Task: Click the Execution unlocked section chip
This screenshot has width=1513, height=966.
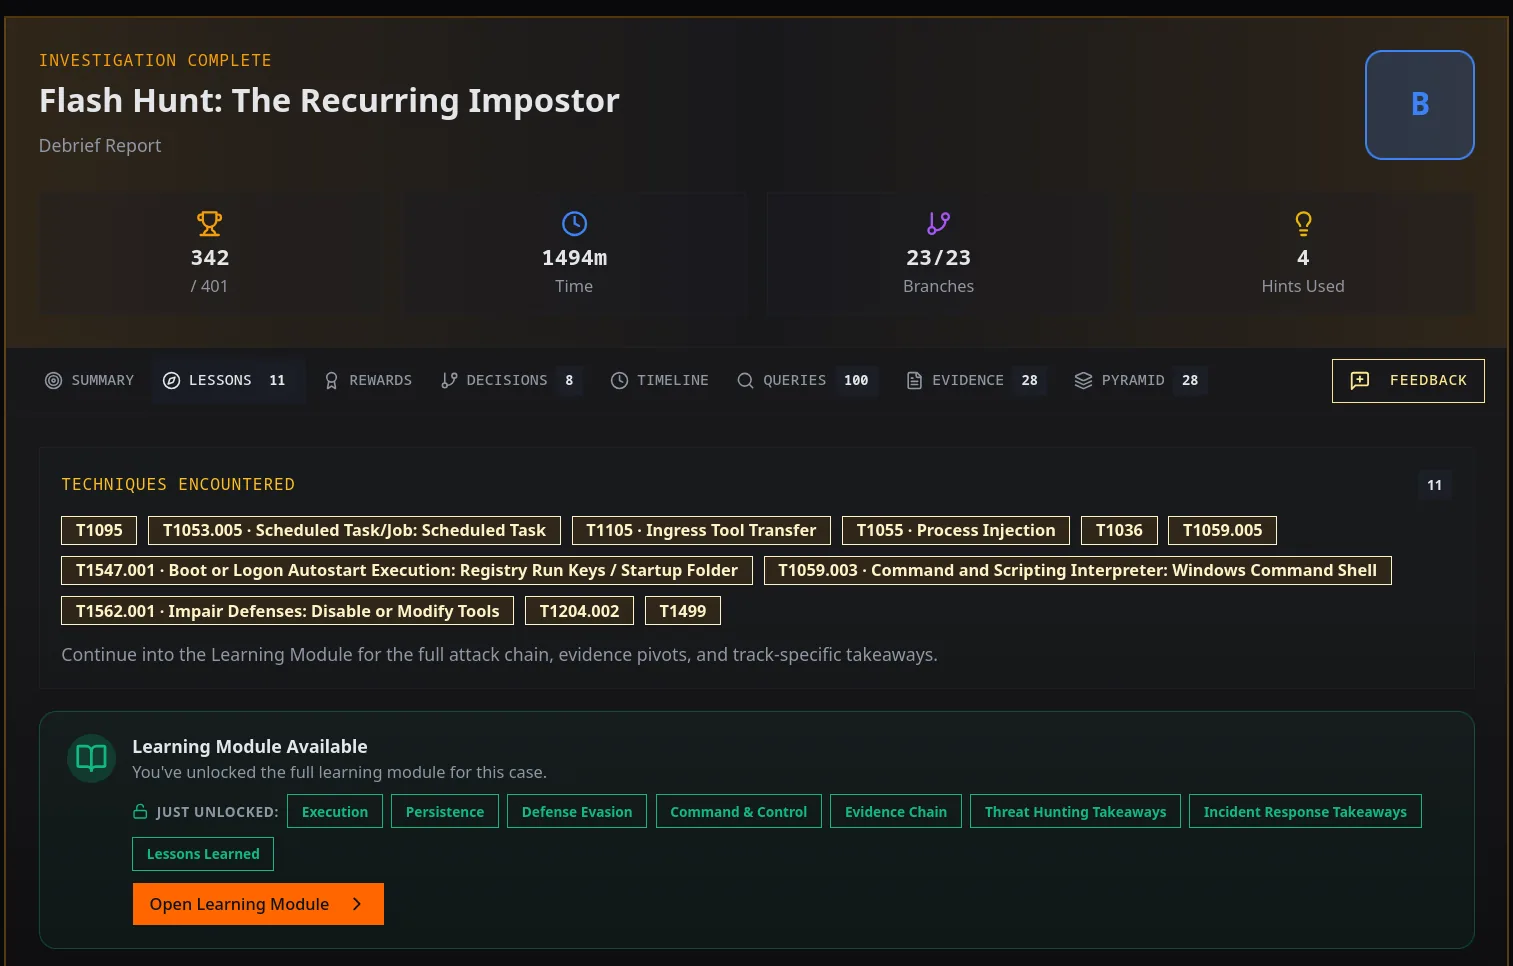Action: pos(335,812)
